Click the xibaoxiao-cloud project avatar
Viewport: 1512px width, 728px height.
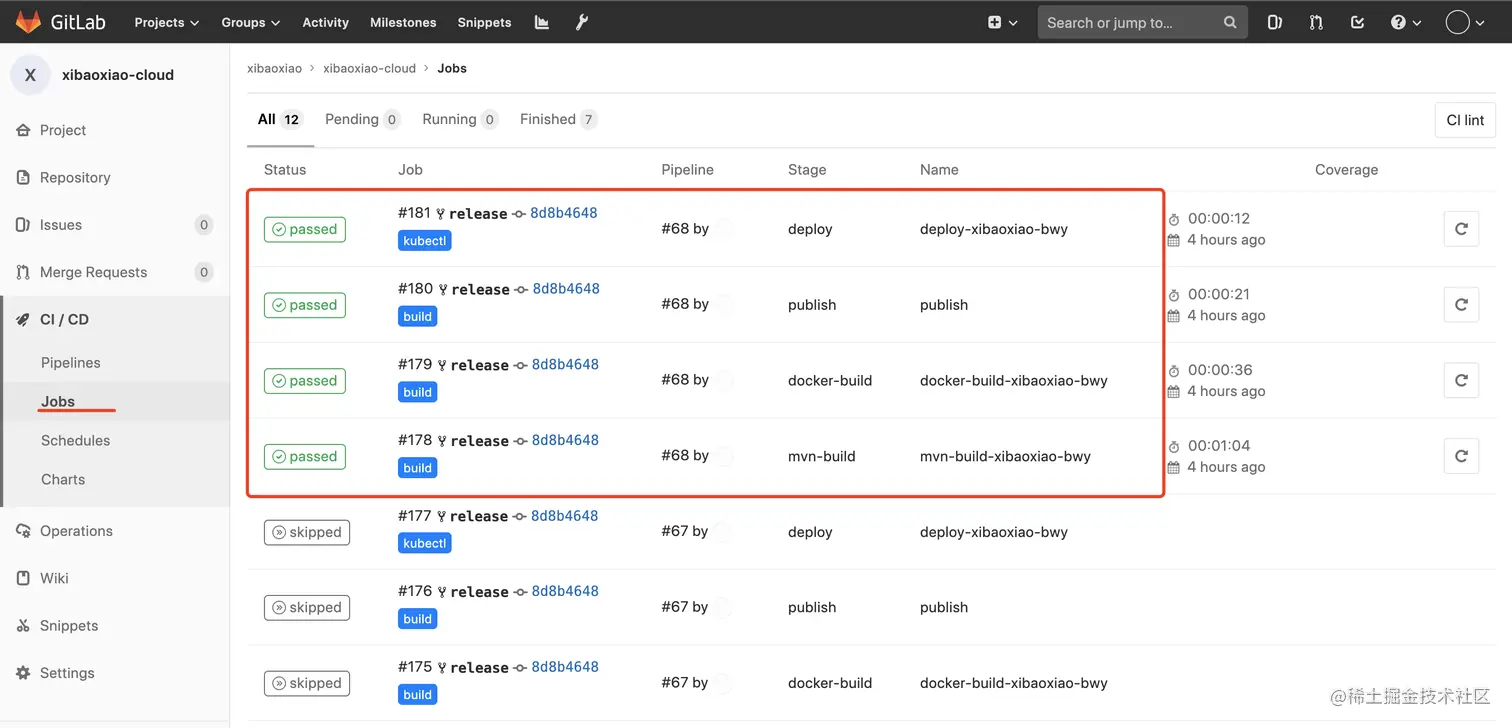point(30,75)
